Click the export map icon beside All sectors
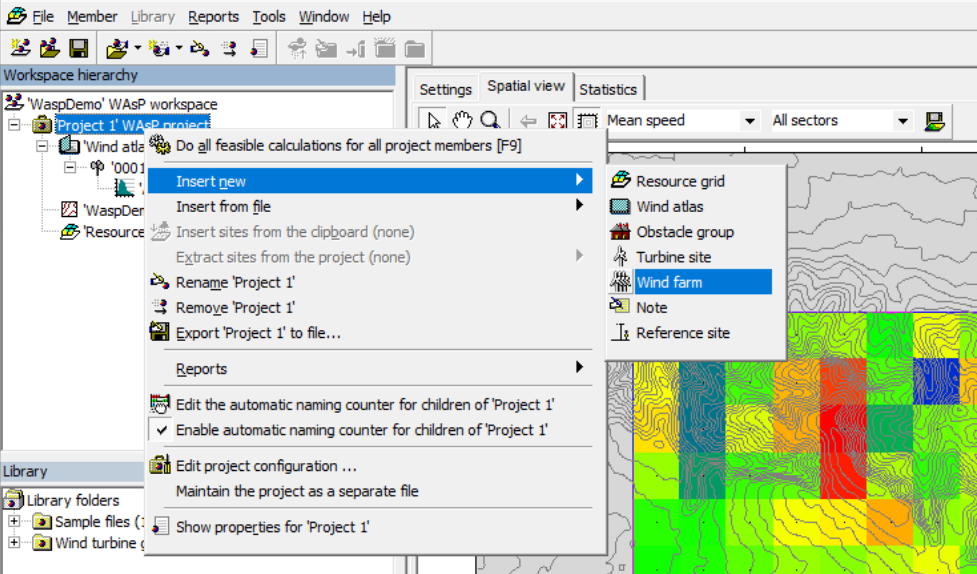Viewport: 977px width, 574px height. point(934,121)
